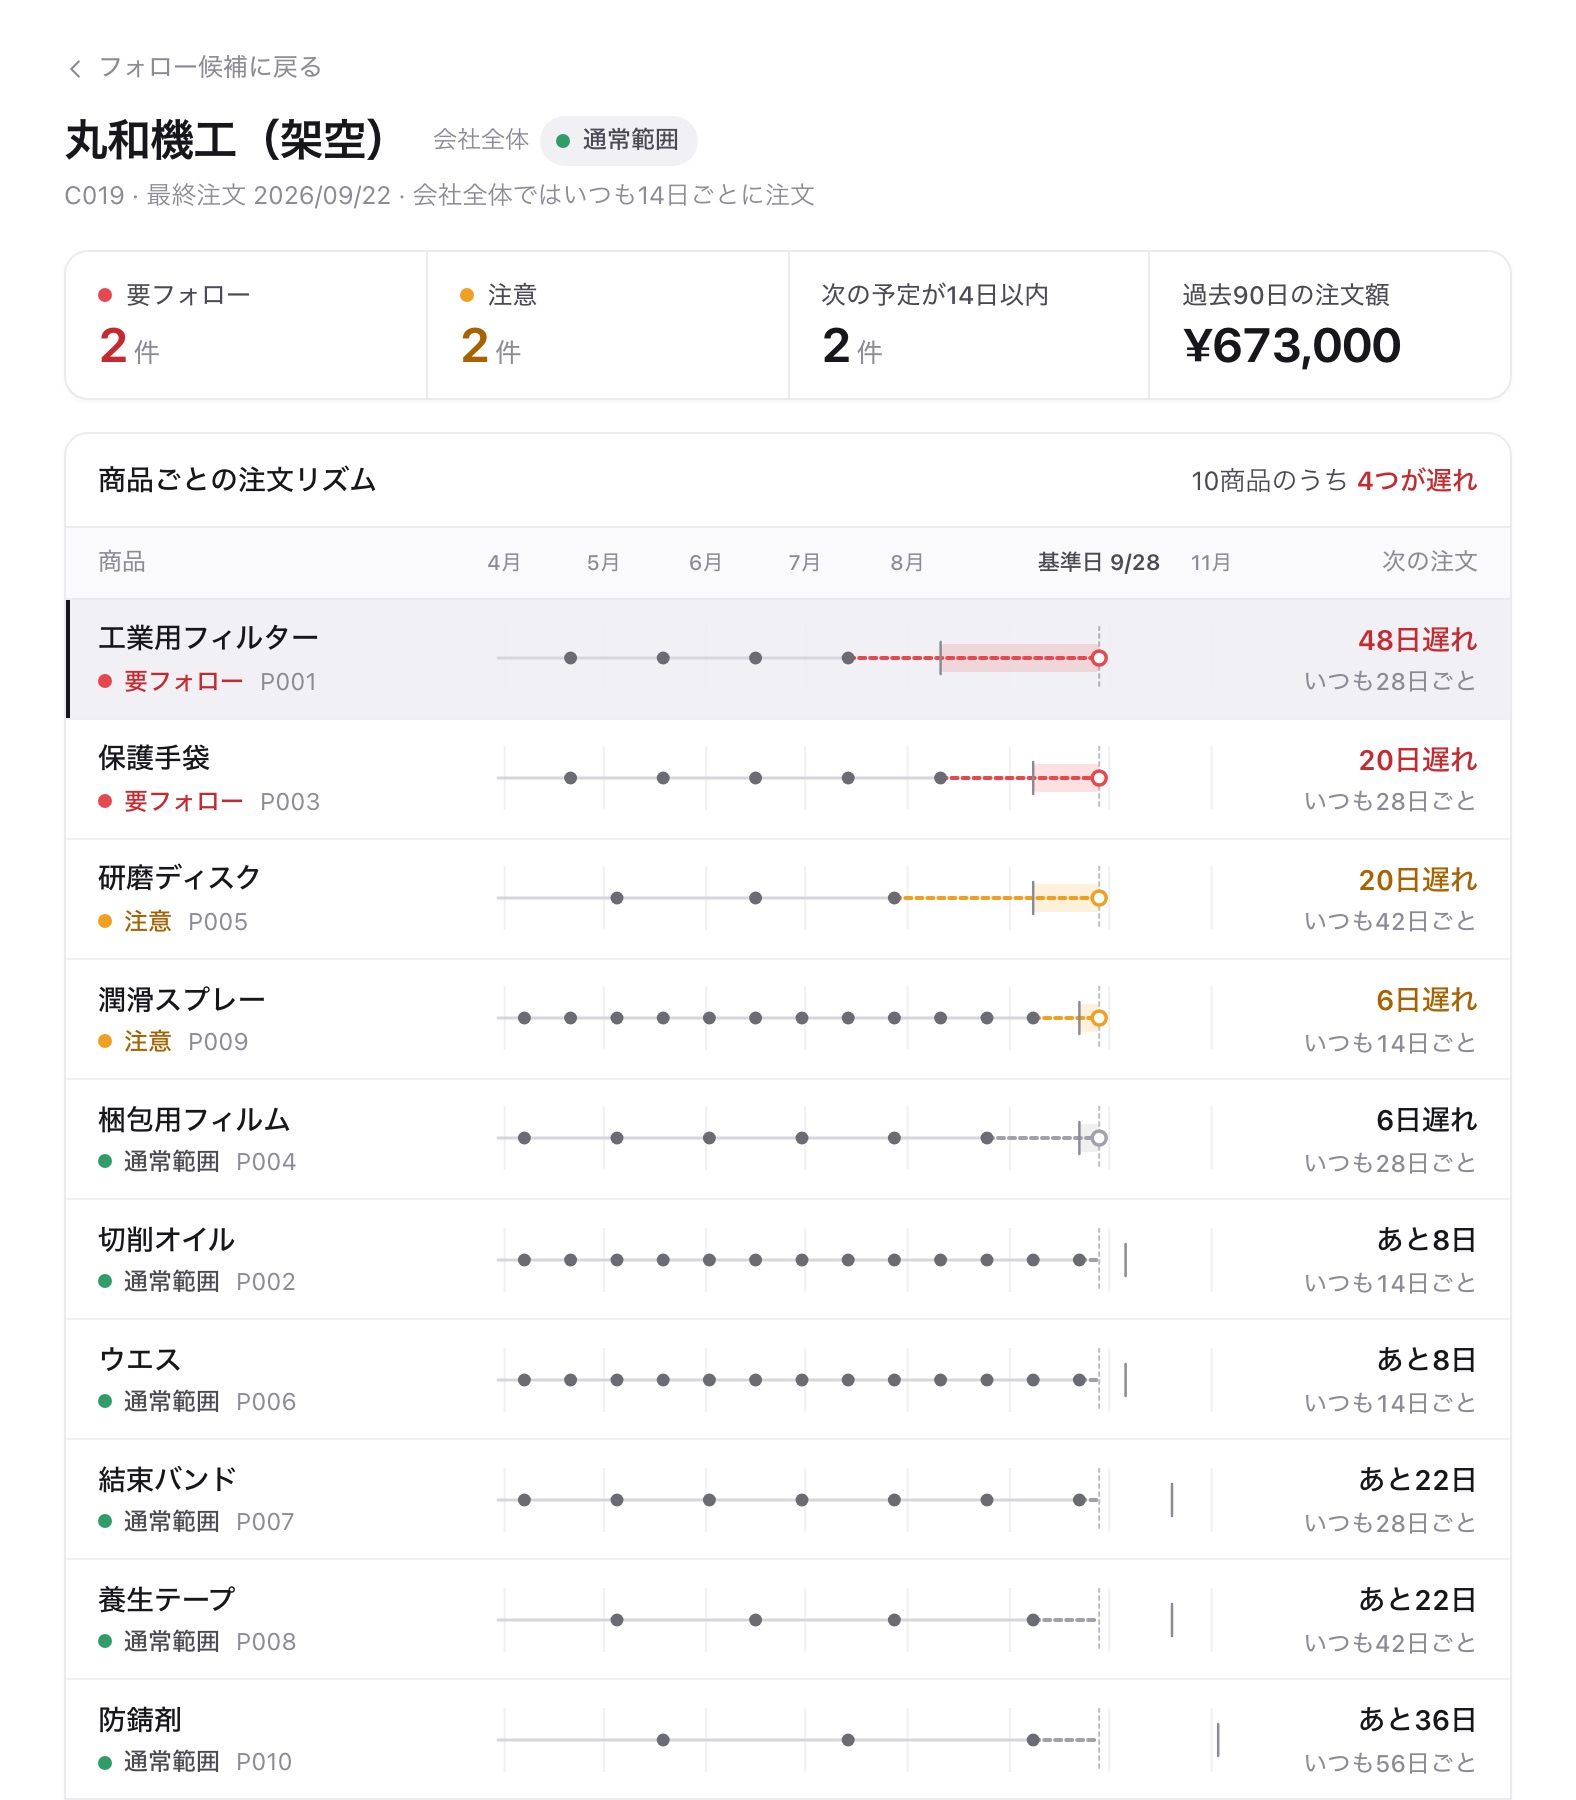Click the gray open-circle marker for 梱包用フィルム
Image resolution: width=1576 pixels, height=1800 pixels.
point(1099,1138)
